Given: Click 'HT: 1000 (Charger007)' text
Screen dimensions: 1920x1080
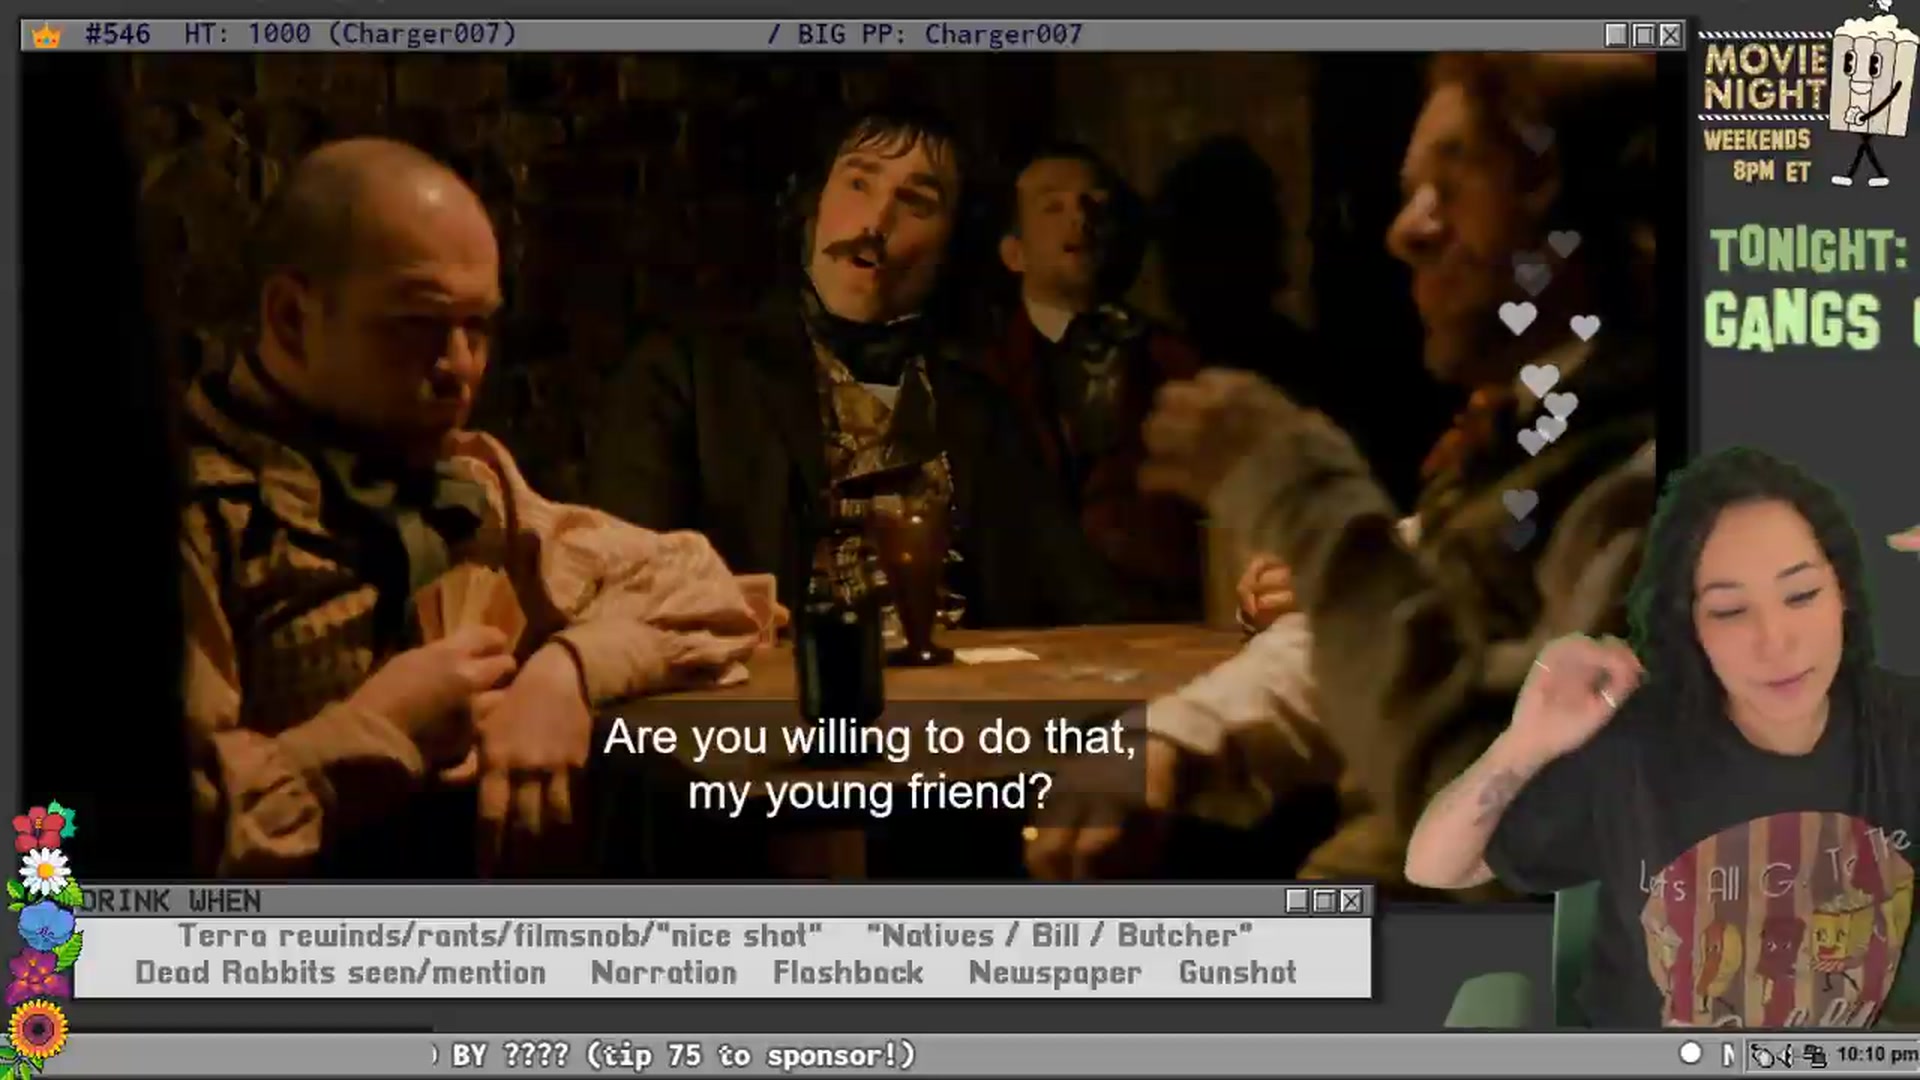Looking at the screenshot, I should coord(350,34).
